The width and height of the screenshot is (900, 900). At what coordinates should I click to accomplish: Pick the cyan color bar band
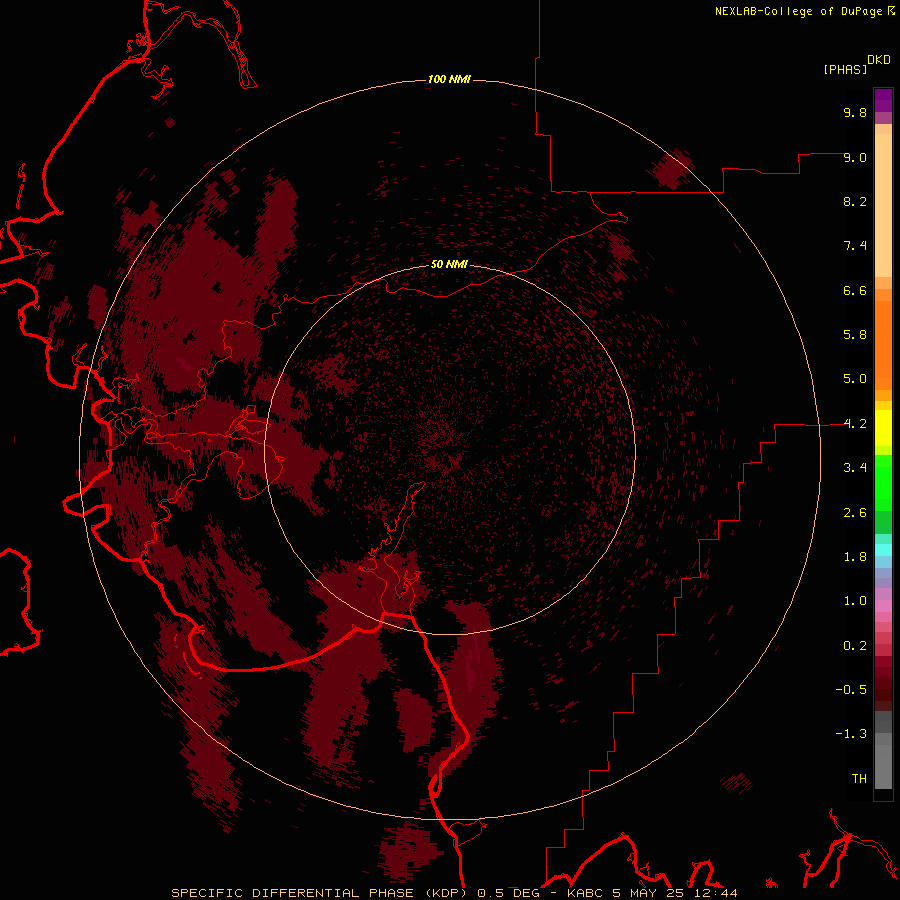click(x=883, y=550)
